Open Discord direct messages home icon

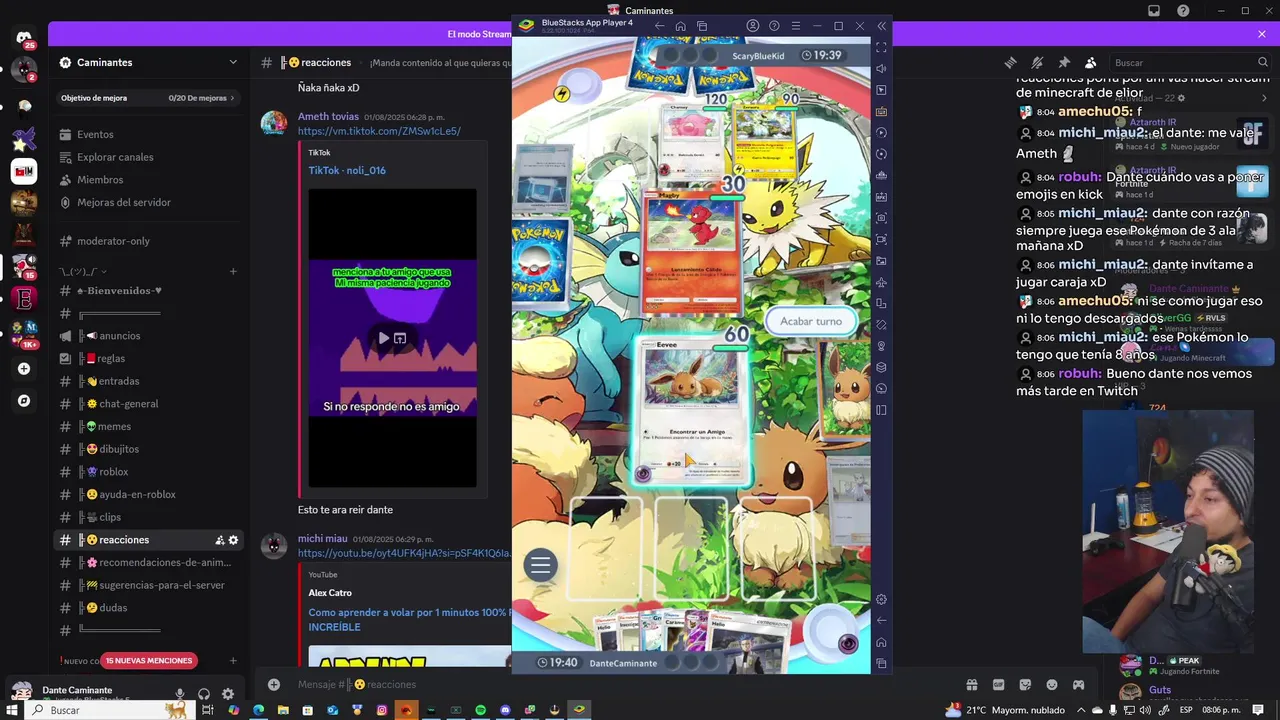point(24,38)
